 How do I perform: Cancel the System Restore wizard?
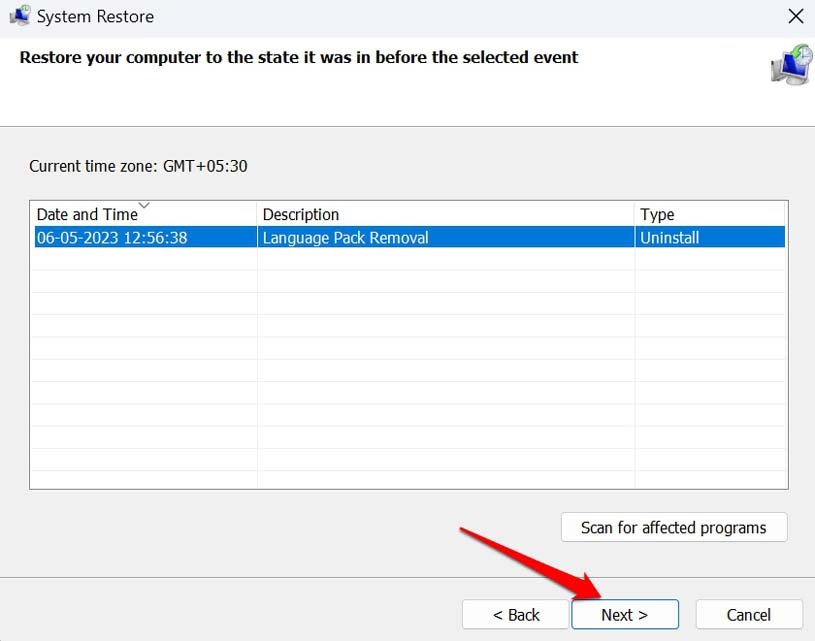coord(748,614)
